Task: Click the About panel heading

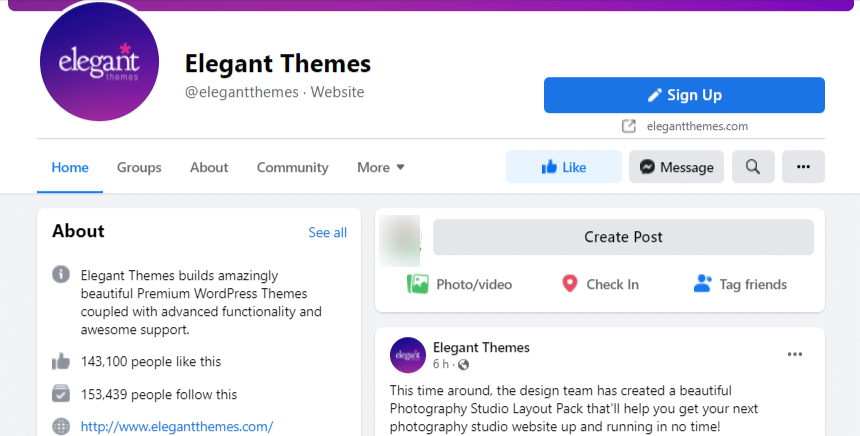Action: (78, 231)
